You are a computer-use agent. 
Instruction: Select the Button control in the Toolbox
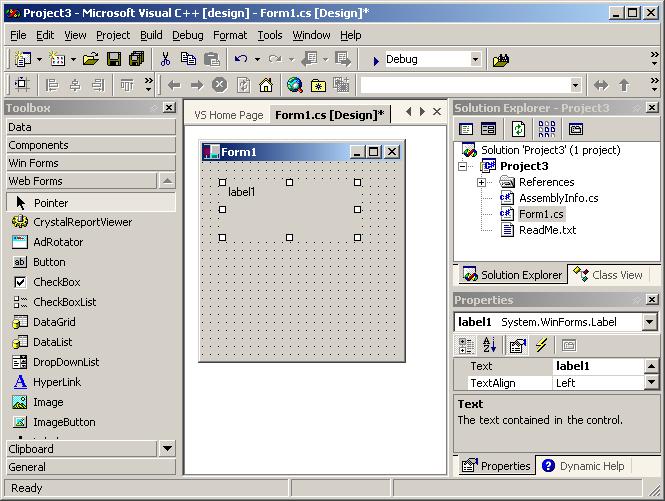(x=49, y=262)
